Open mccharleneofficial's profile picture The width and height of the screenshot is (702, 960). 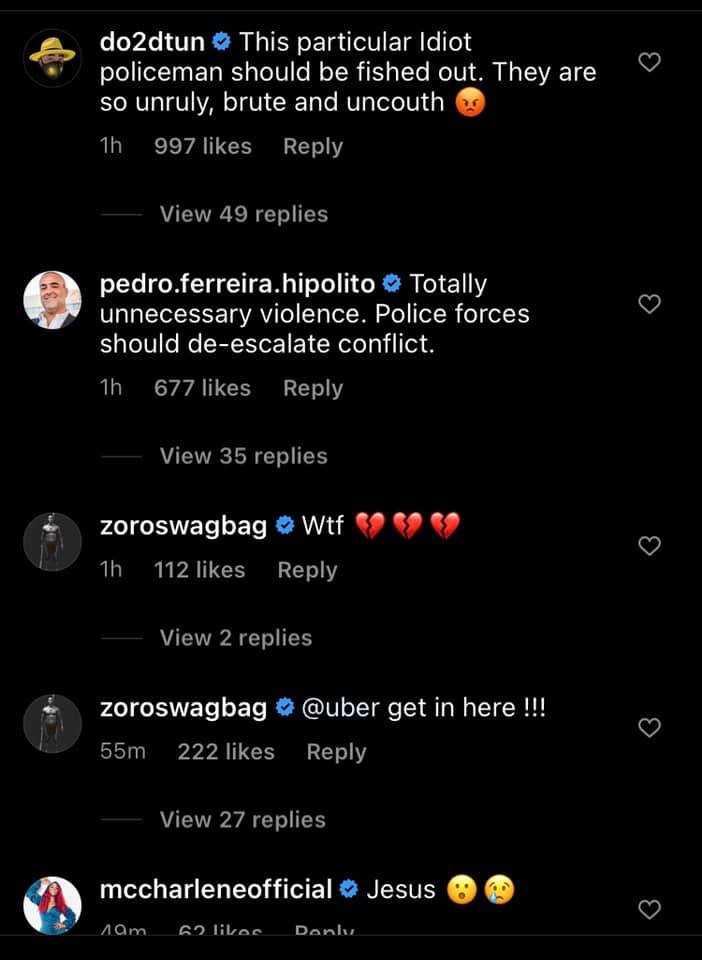(52, 905)
